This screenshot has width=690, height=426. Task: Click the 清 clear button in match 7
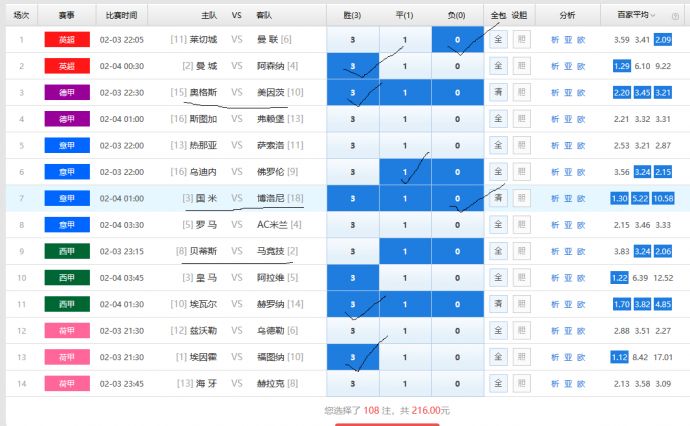click(498, 198)
